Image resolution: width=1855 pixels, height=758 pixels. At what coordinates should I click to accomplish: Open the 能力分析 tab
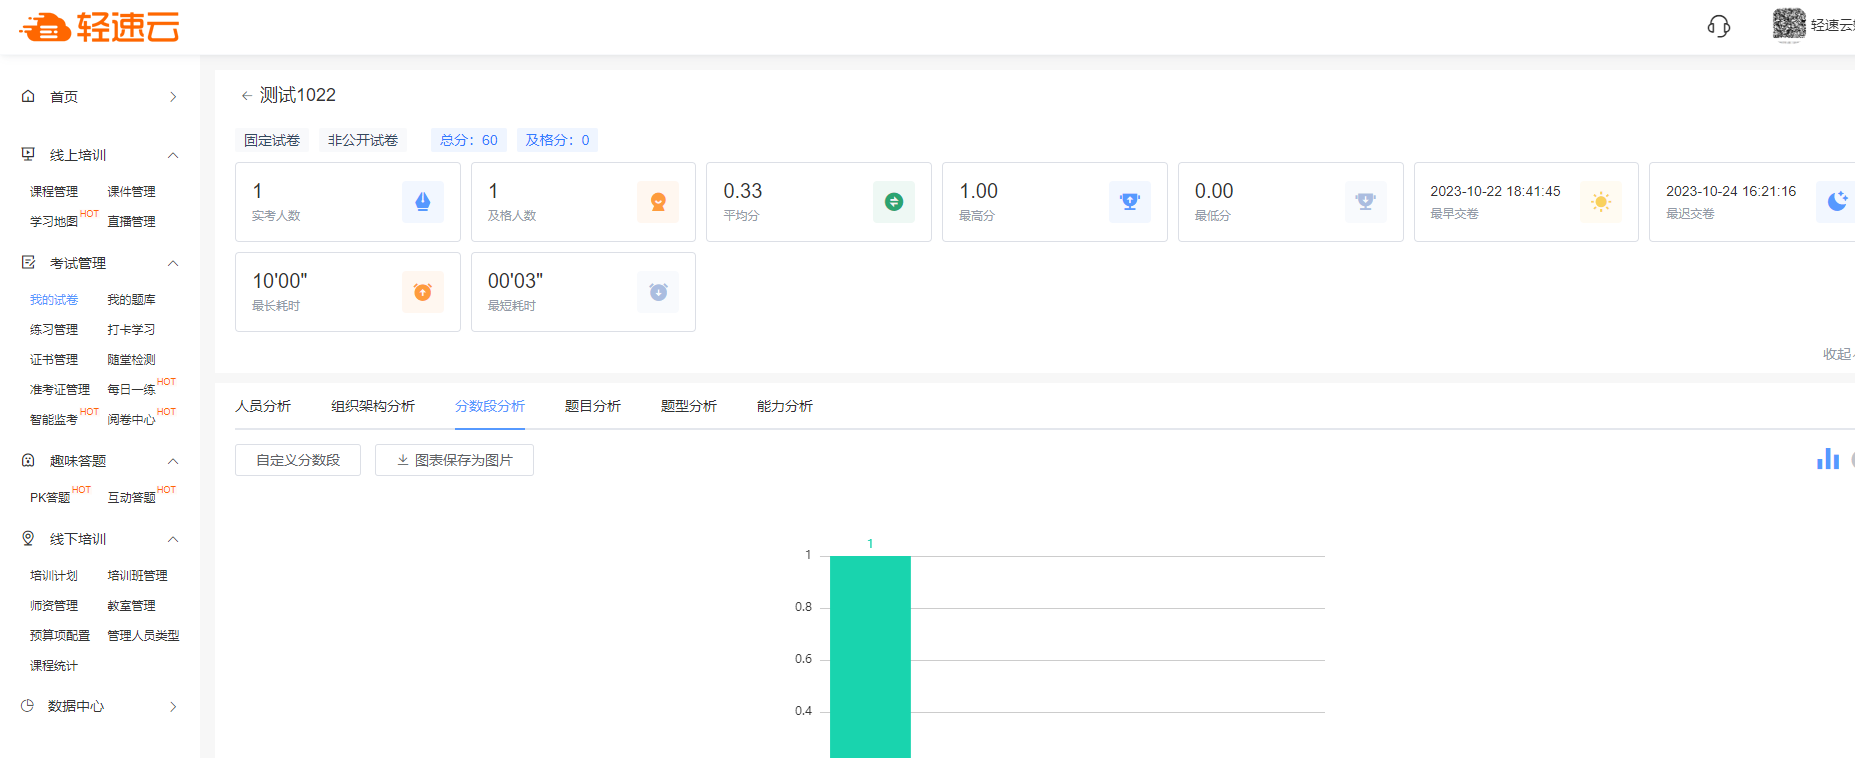click(x=784, y=406)
